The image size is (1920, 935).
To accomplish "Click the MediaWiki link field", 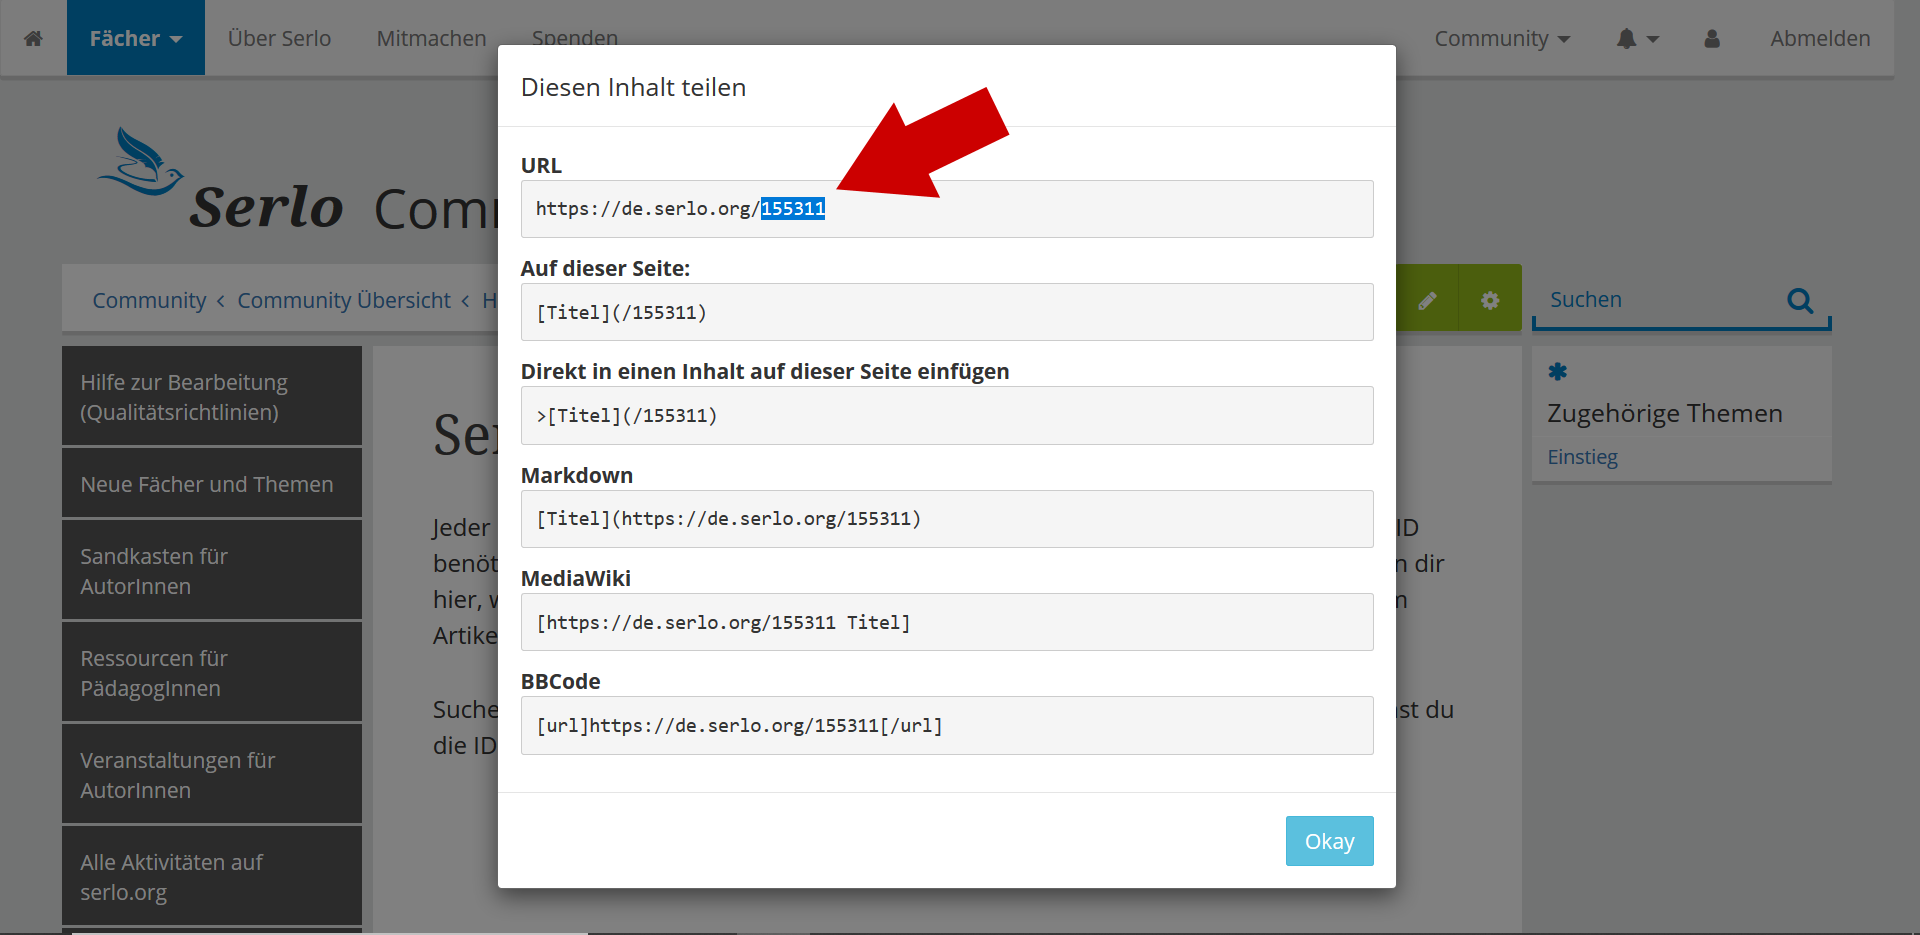I will coord(947,622).
